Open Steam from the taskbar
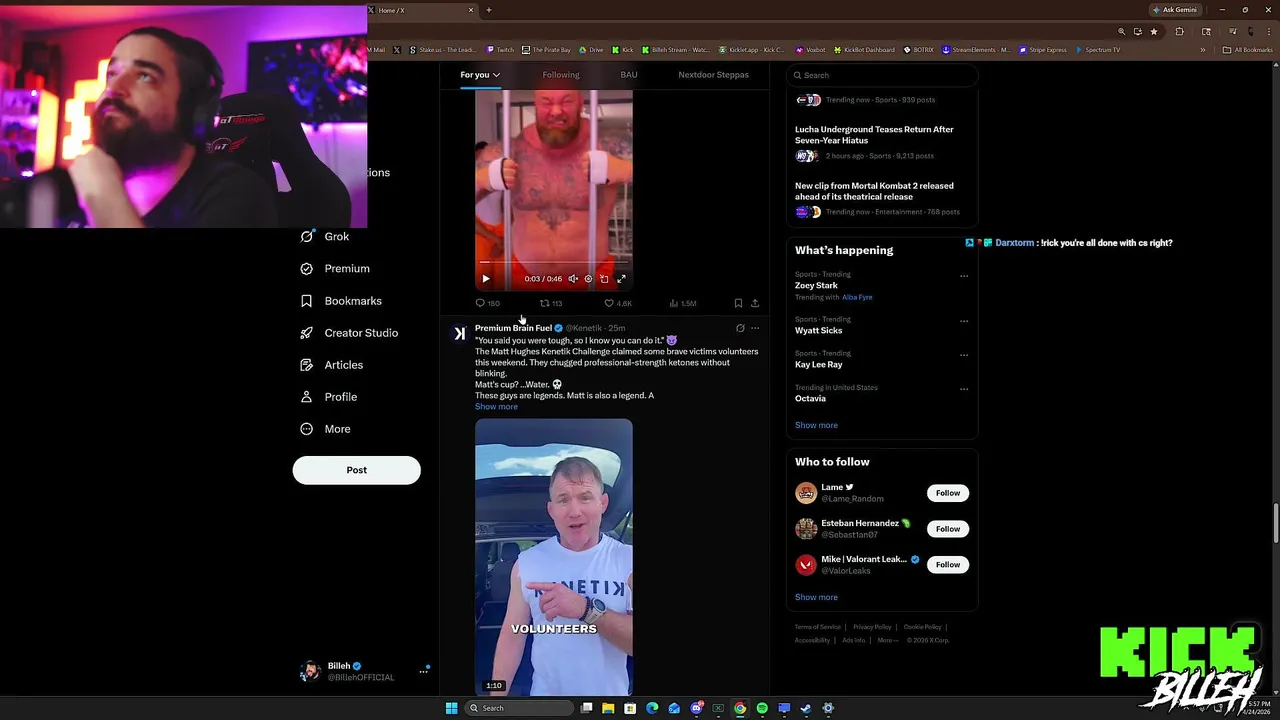 coord(806,708)
